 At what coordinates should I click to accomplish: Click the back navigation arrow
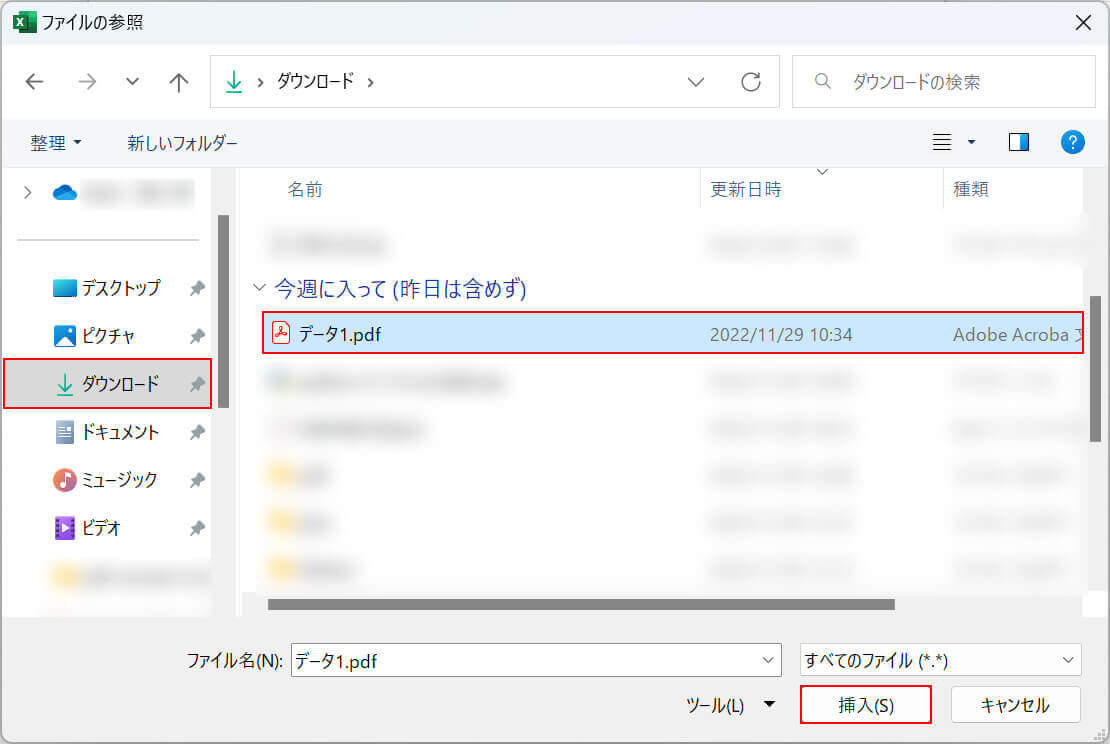click(35, 82)
